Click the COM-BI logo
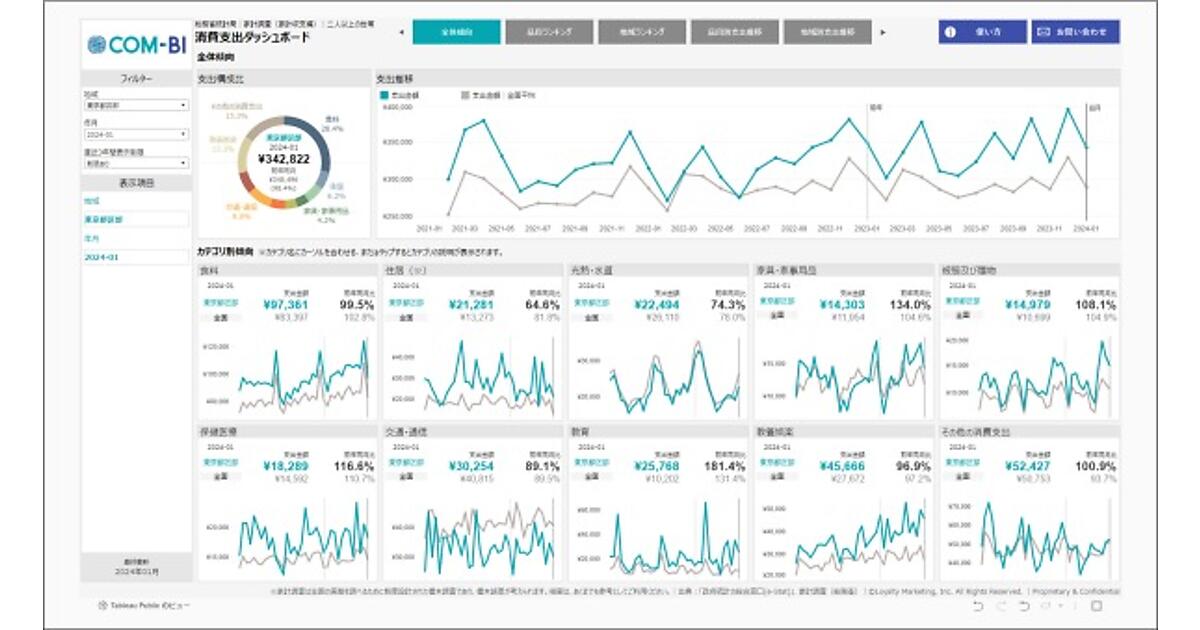Viewport: 1200px width, 630px height. coord(134,44)
